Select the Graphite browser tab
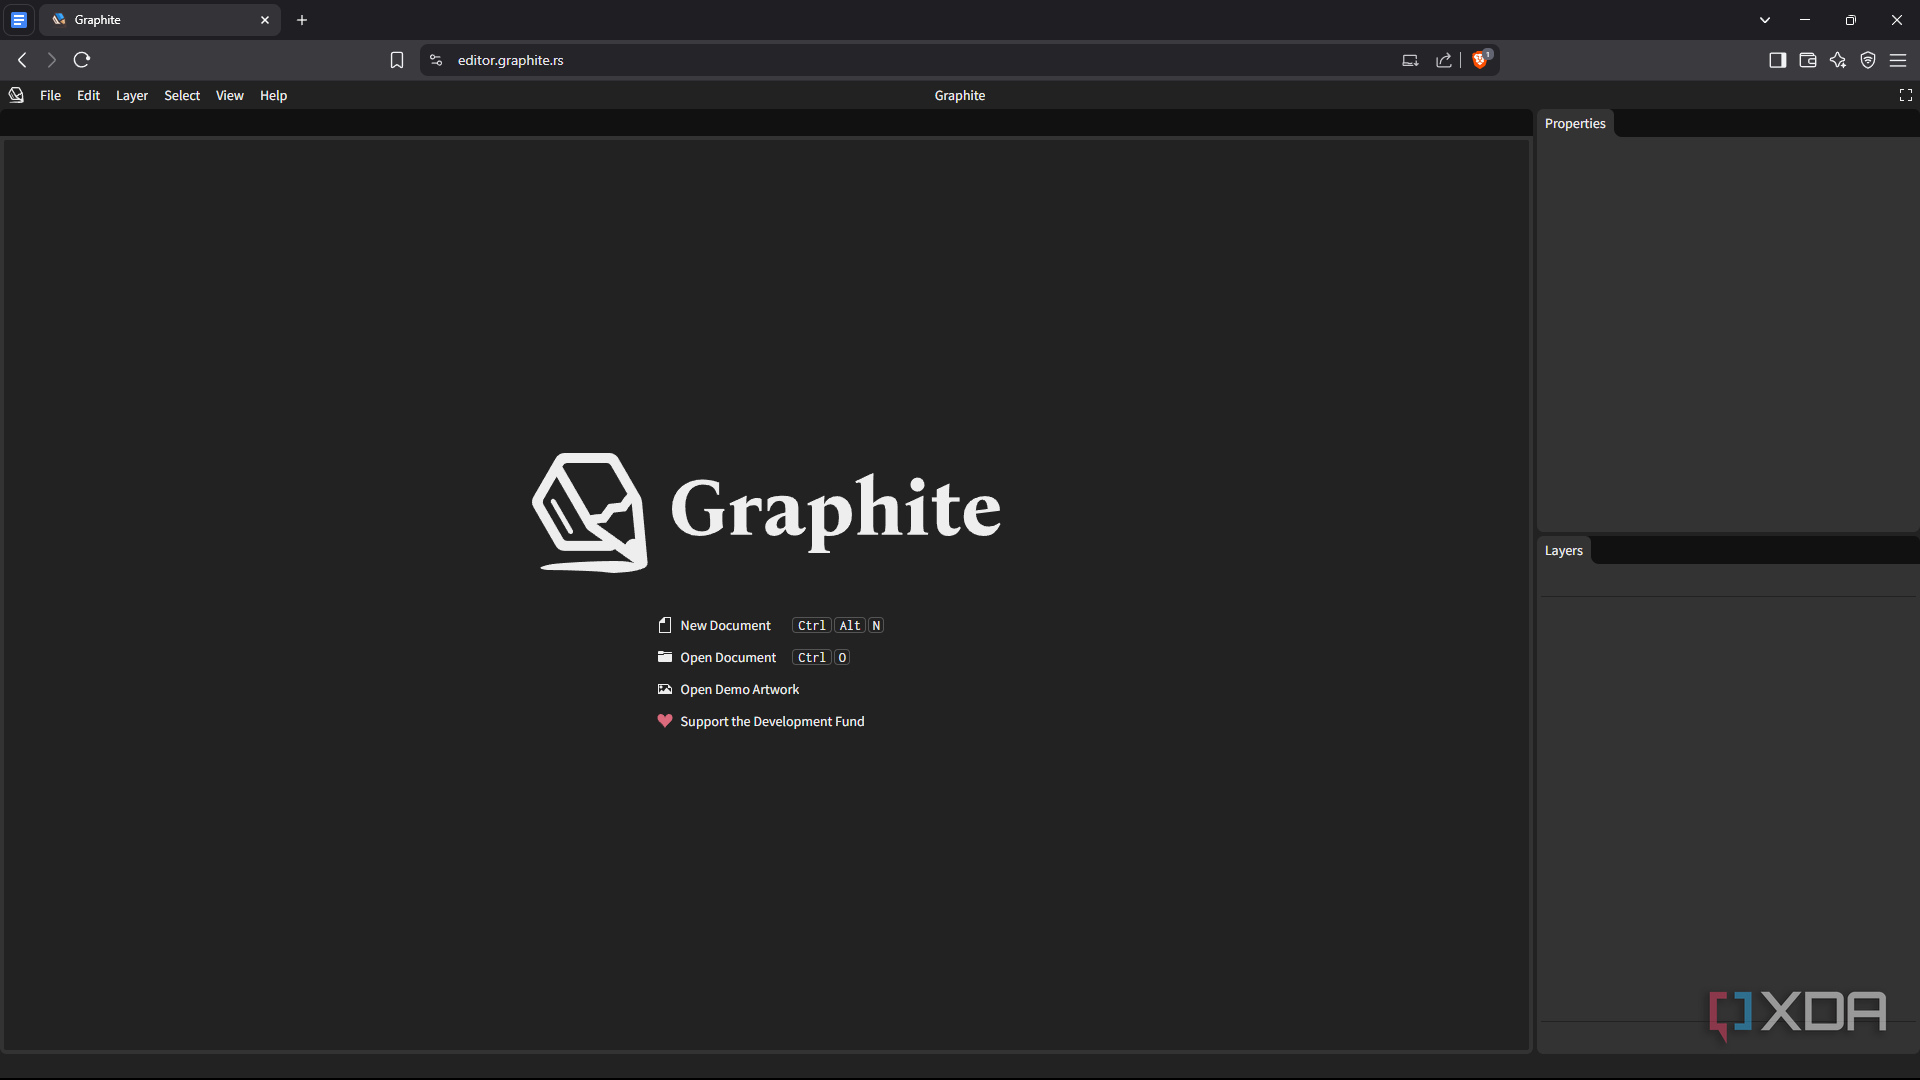This screenshot has width=1920, height=1080. point(160,20)
